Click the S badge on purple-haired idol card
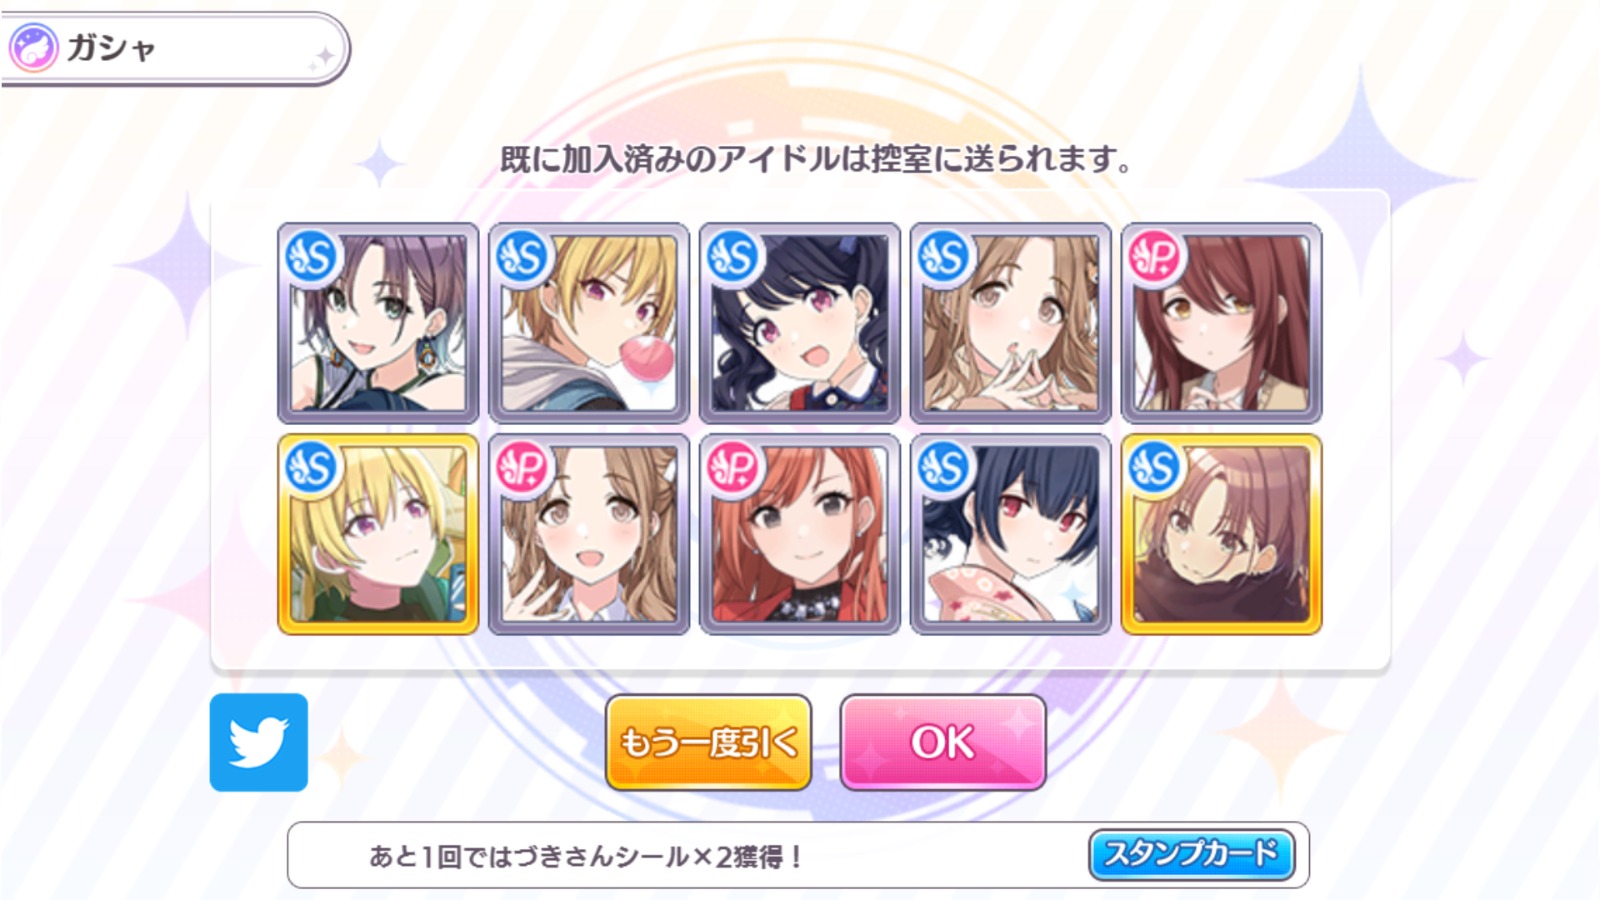This screenshot has height=900, width=1600. [x=312, y=258]
